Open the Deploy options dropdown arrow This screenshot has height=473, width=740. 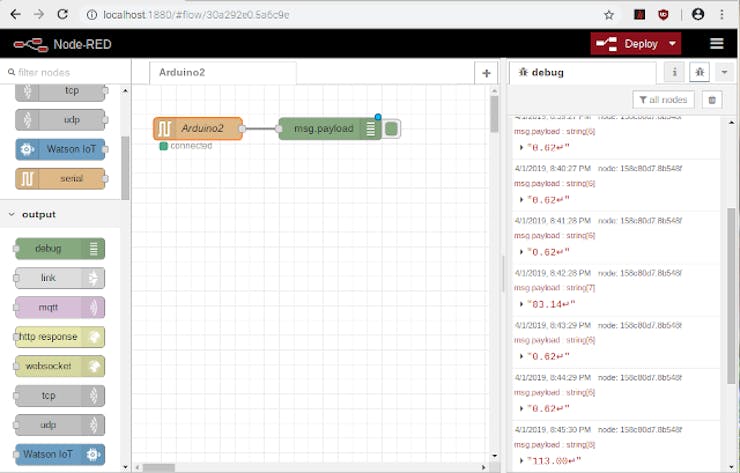[x=673, y=44]
